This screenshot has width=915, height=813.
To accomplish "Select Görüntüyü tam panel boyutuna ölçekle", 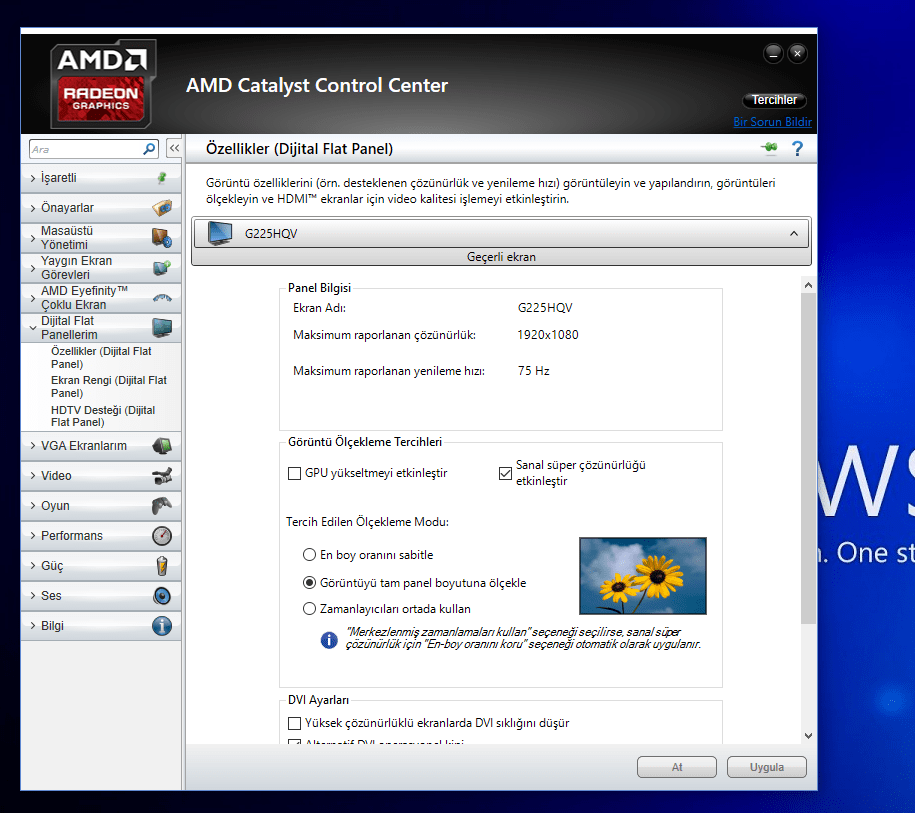I will coord(309,582).
